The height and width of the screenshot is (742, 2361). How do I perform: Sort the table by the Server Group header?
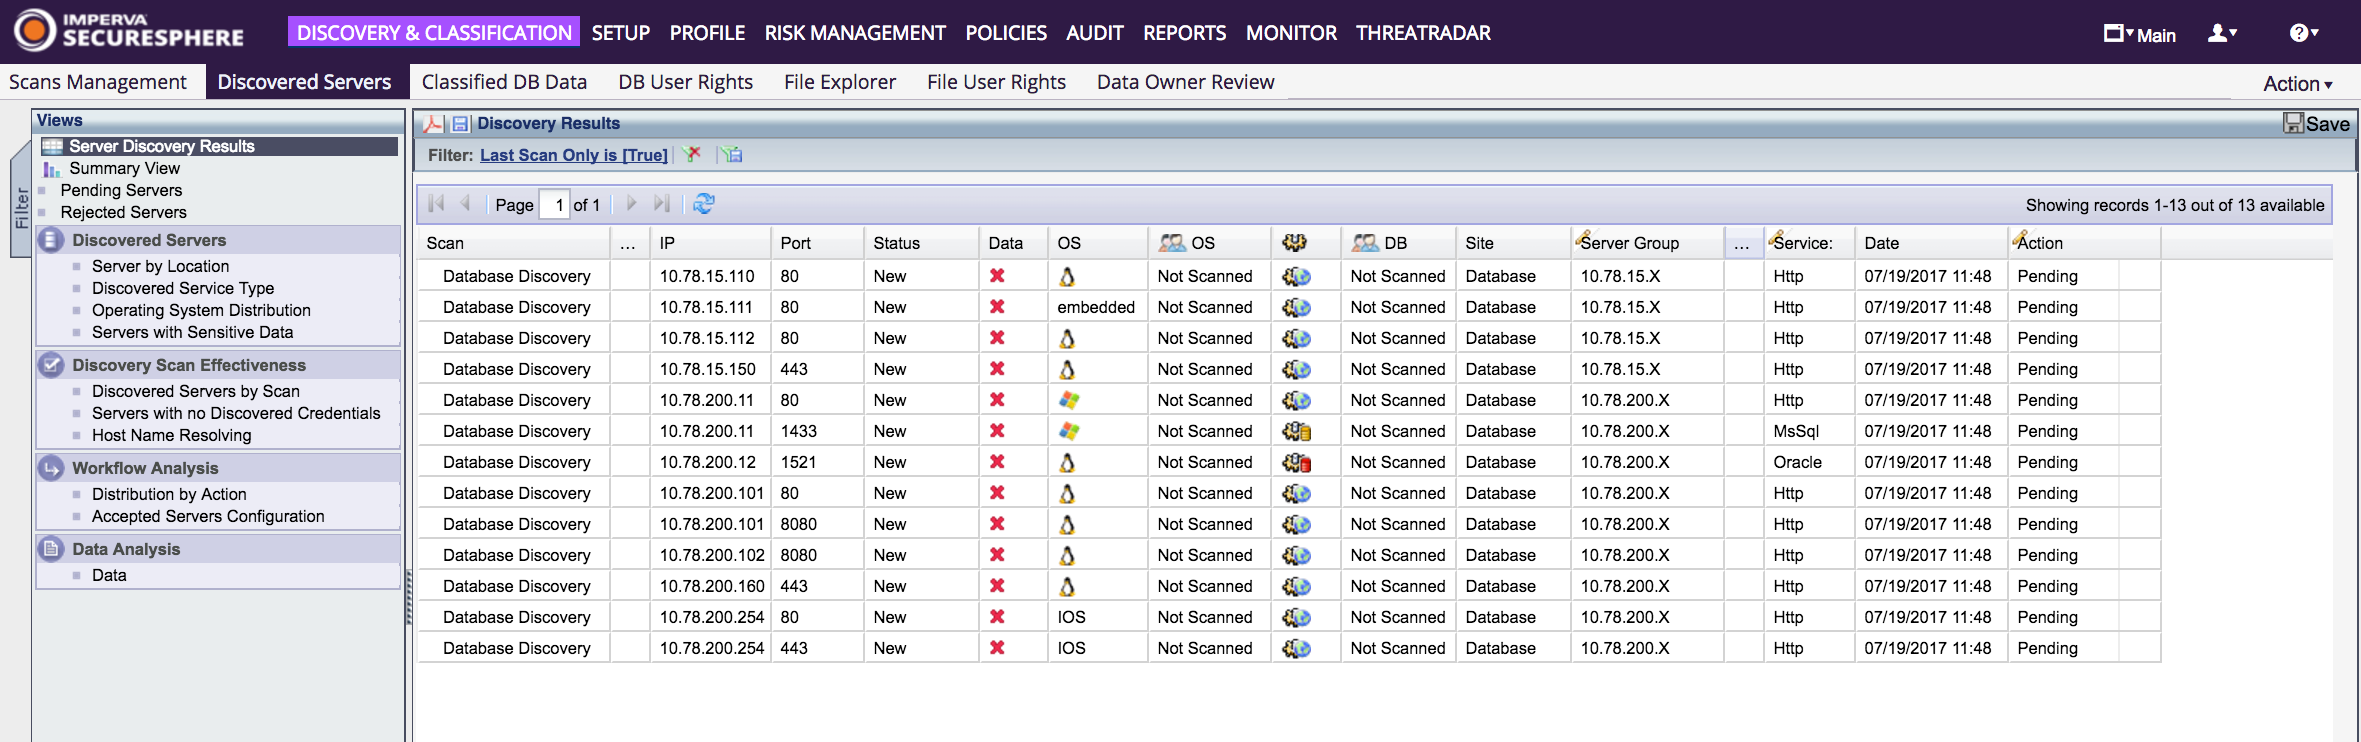point(1648,243)
